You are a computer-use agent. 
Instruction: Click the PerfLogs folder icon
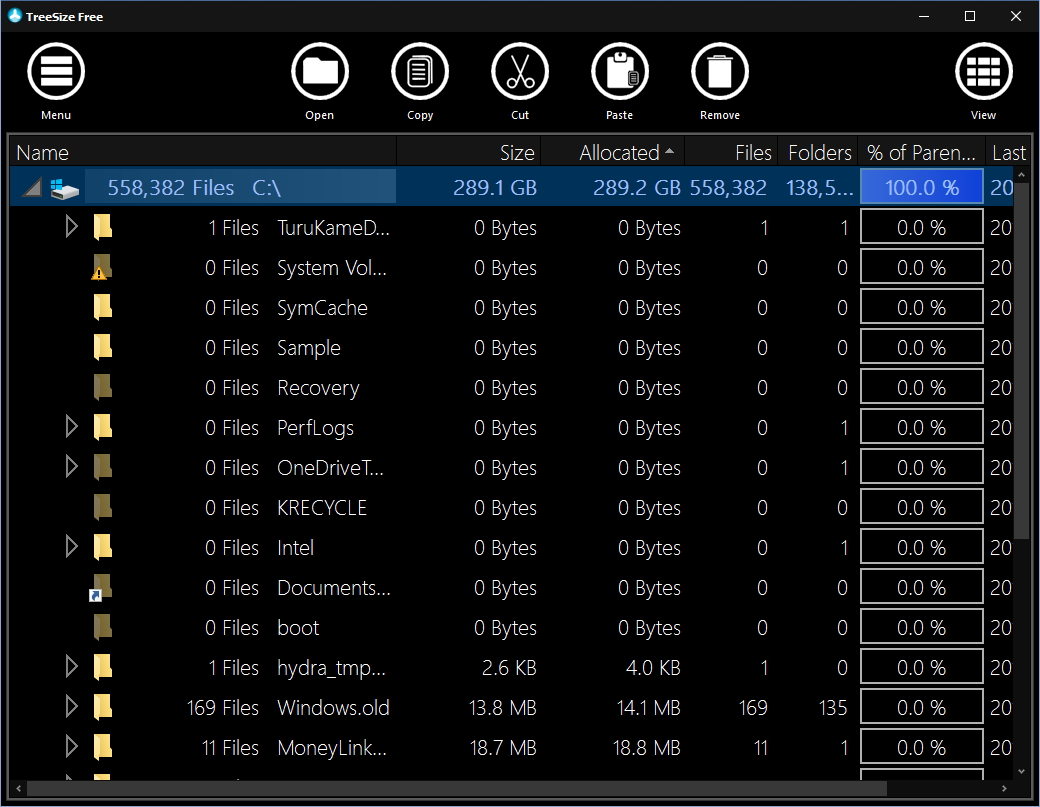102,428
